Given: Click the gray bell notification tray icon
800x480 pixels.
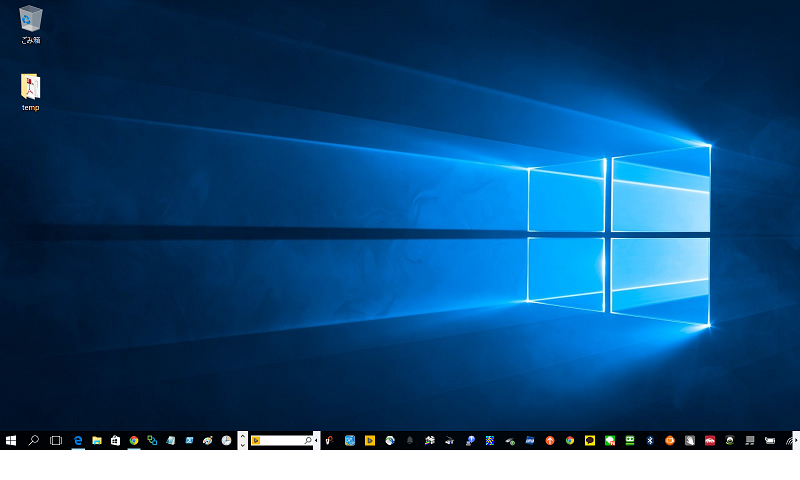Looking at the screenshot, I should (410, 440).
